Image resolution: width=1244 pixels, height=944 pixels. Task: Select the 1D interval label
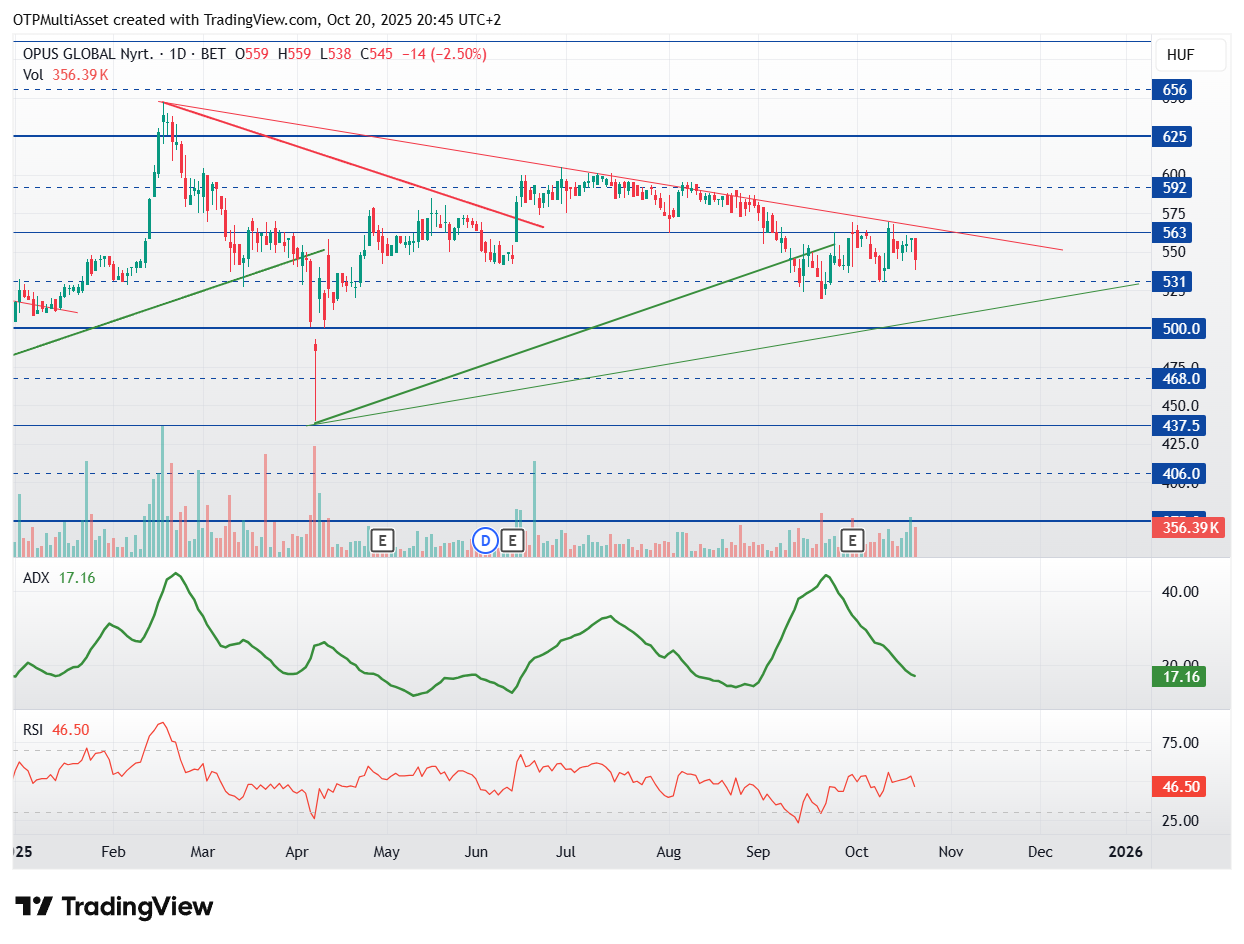(180, 54)
